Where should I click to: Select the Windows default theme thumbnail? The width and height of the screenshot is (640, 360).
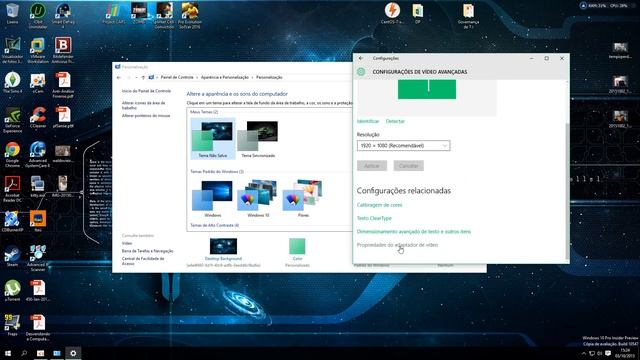tap(213, 198)
